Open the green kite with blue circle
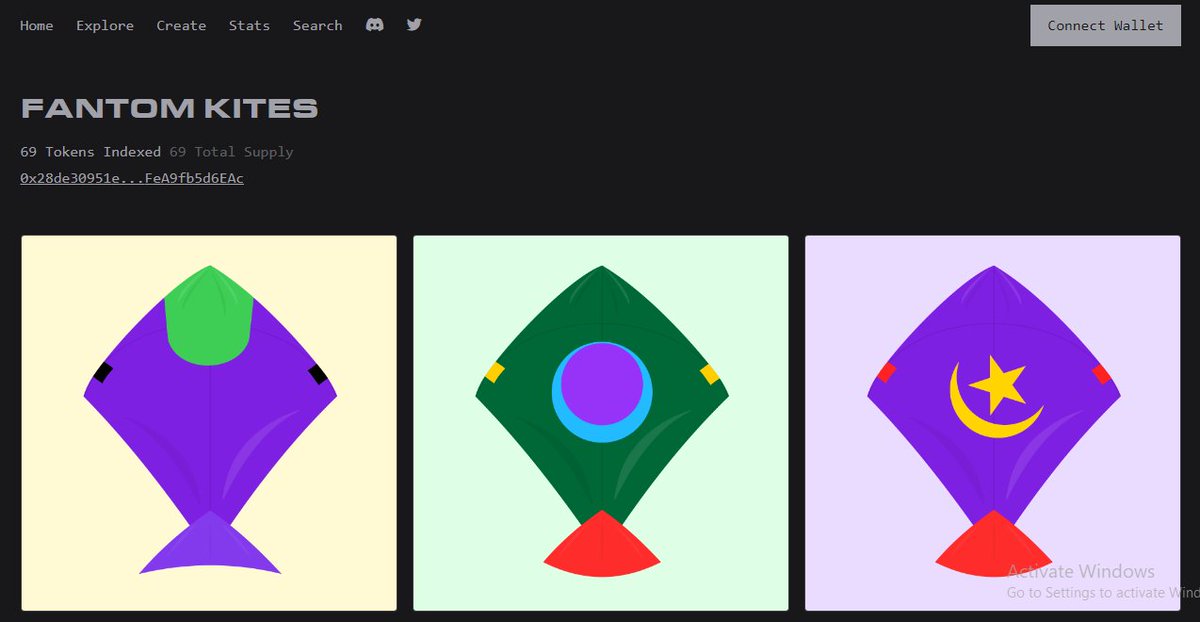The image size is (1200, 622). coord(601,423)
